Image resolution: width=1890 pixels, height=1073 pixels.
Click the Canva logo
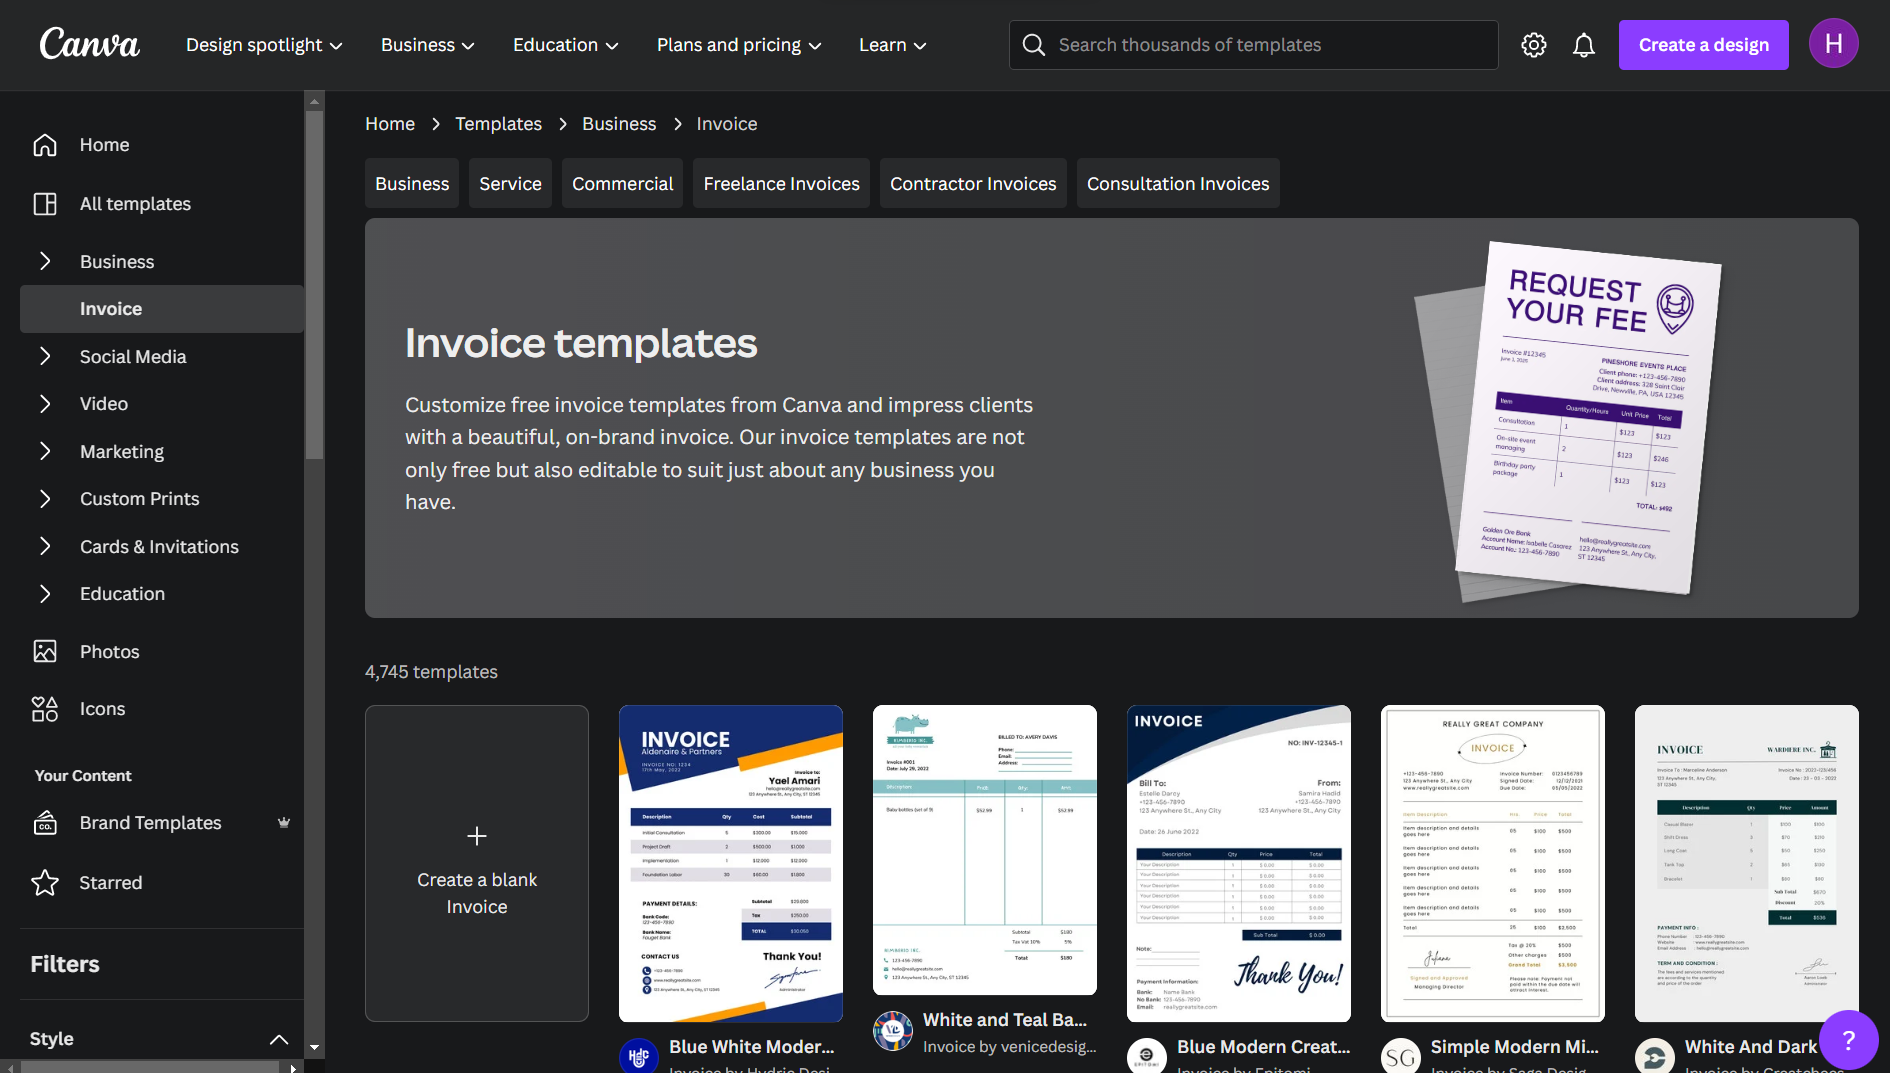[x=90, y=45]
